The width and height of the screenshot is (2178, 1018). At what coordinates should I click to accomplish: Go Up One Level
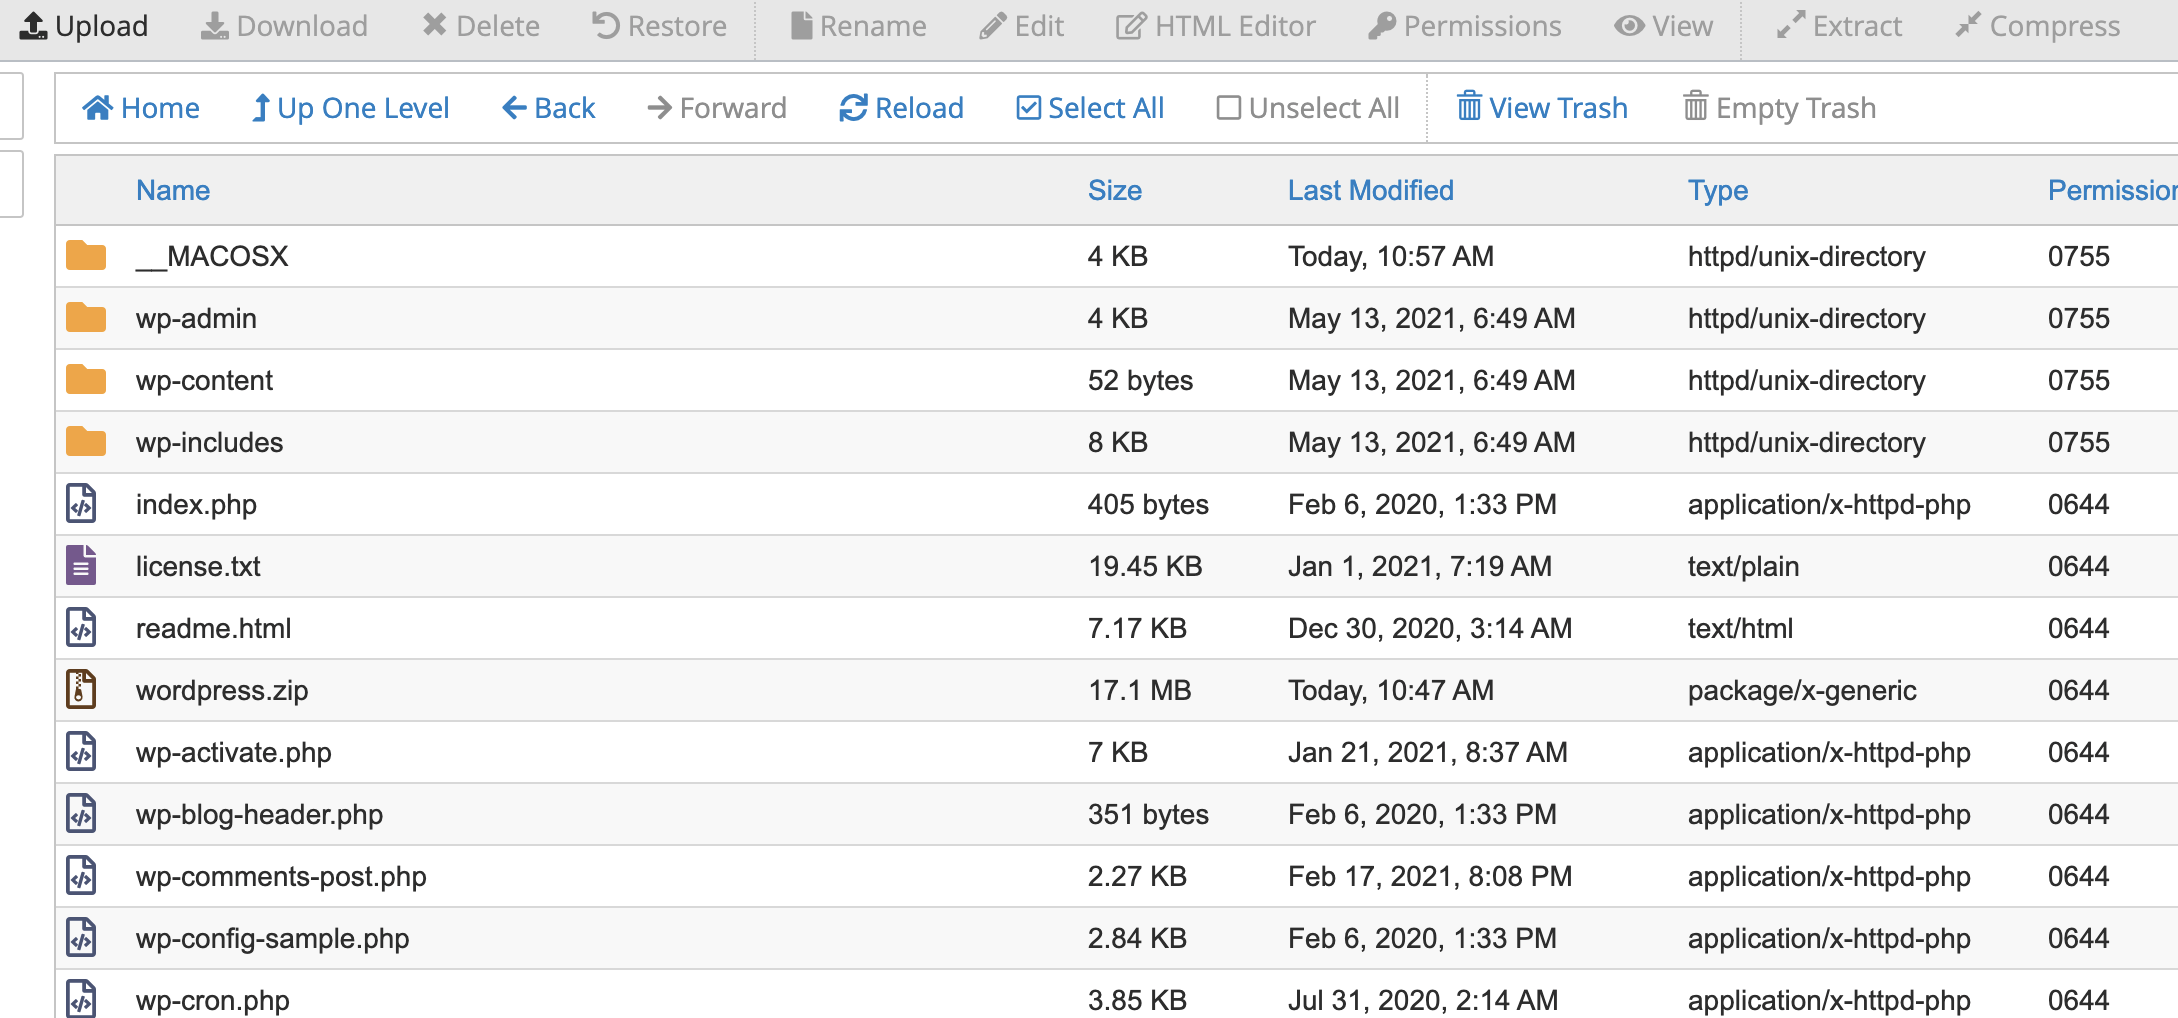350,108
